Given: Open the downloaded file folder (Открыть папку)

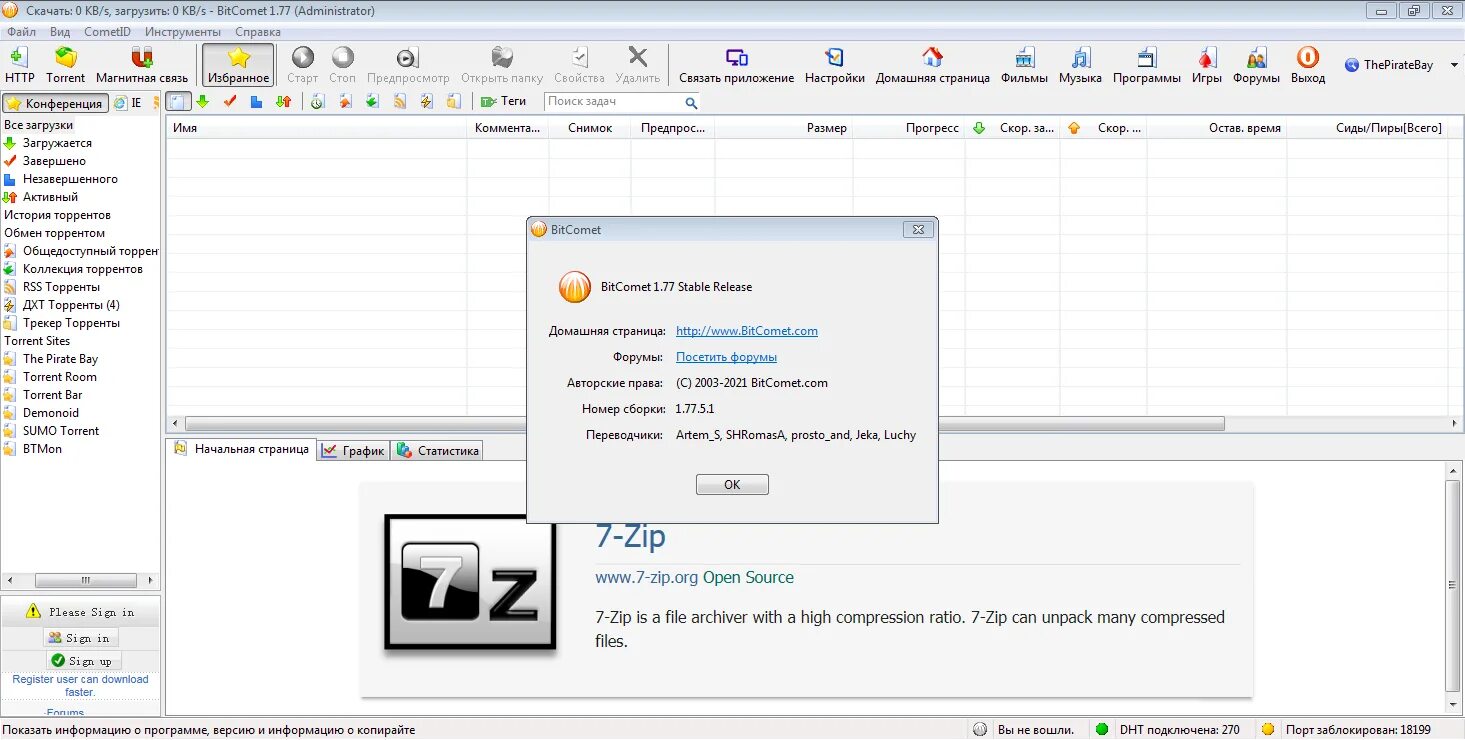Looking at the screenshot, I should coord(501,64).
